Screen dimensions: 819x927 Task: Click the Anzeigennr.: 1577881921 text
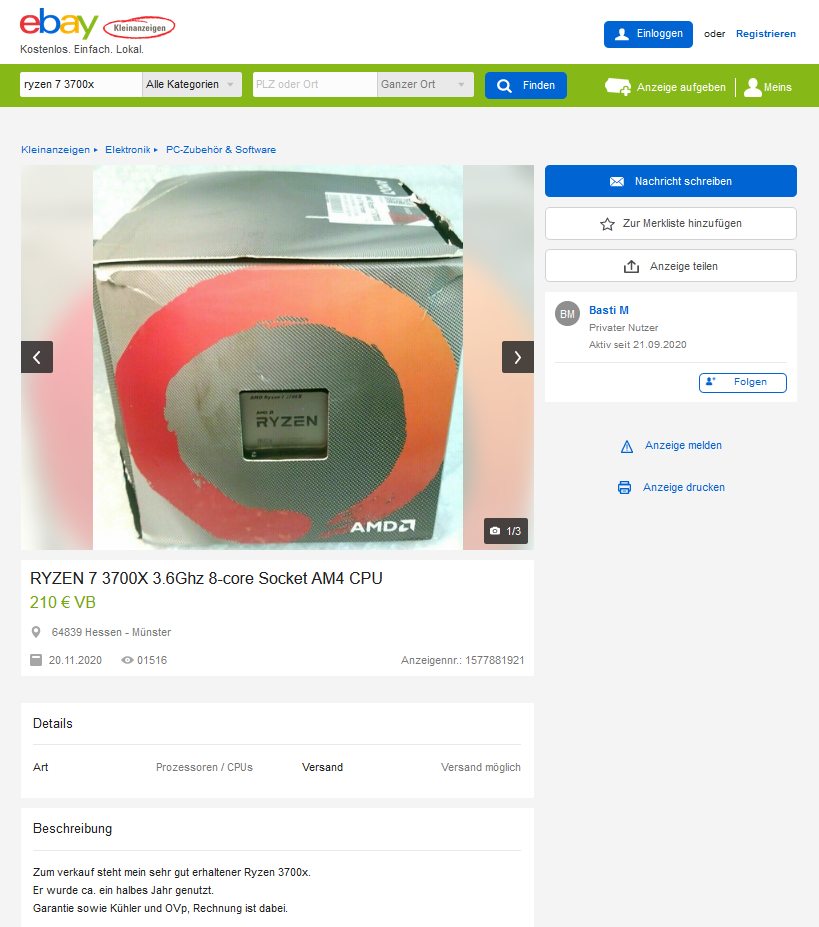tap(462, 660)
